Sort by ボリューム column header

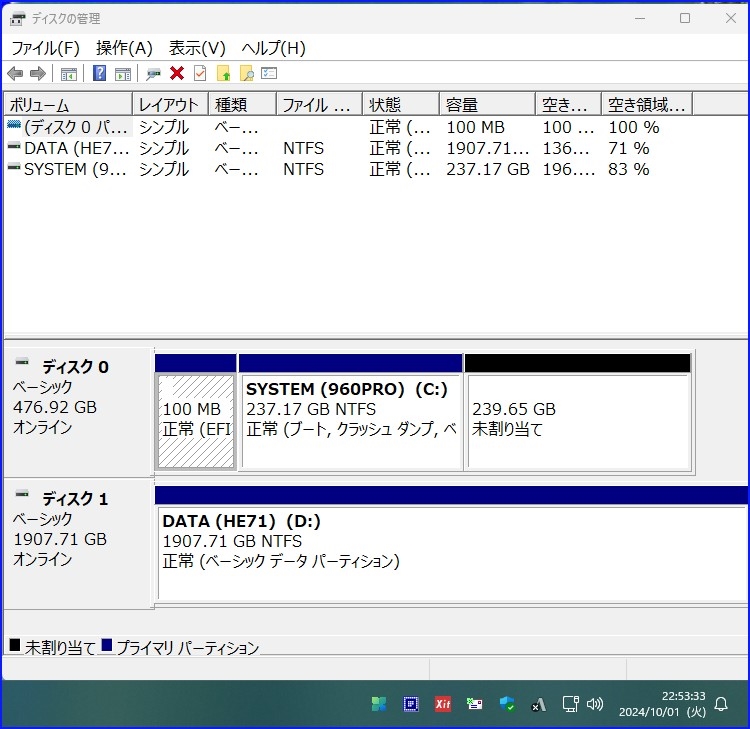pyautogui.click(x=68, y=104)
